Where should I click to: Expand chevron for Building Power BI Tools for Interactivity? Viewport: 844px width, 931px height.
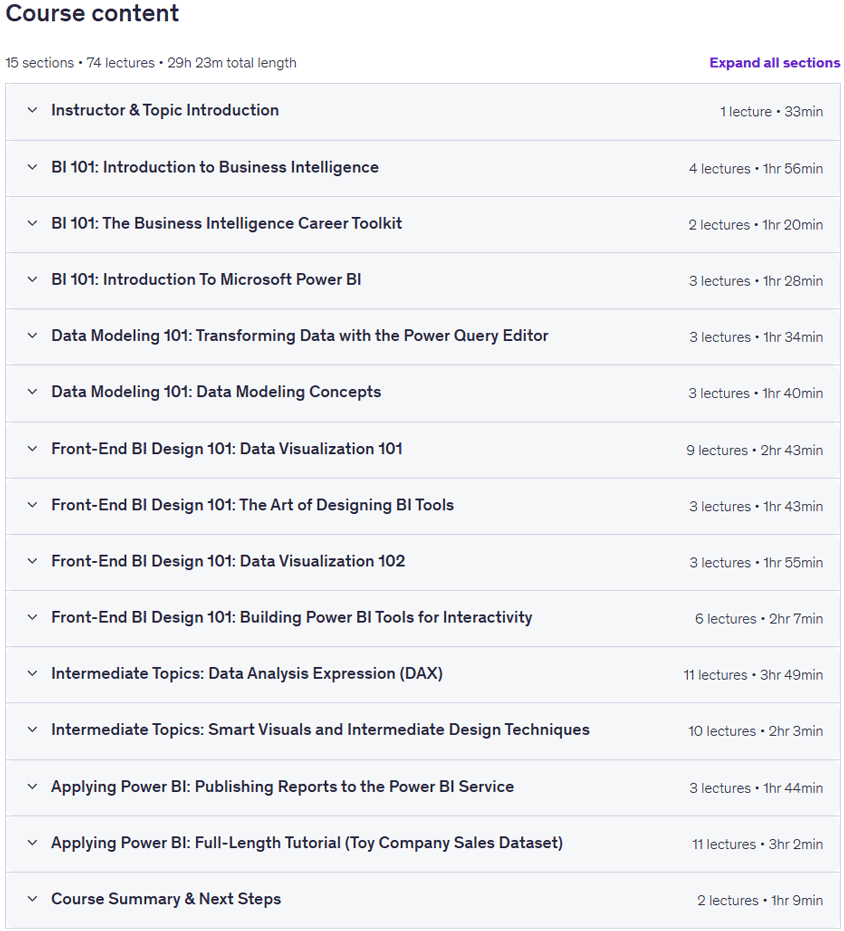point(33,617)
